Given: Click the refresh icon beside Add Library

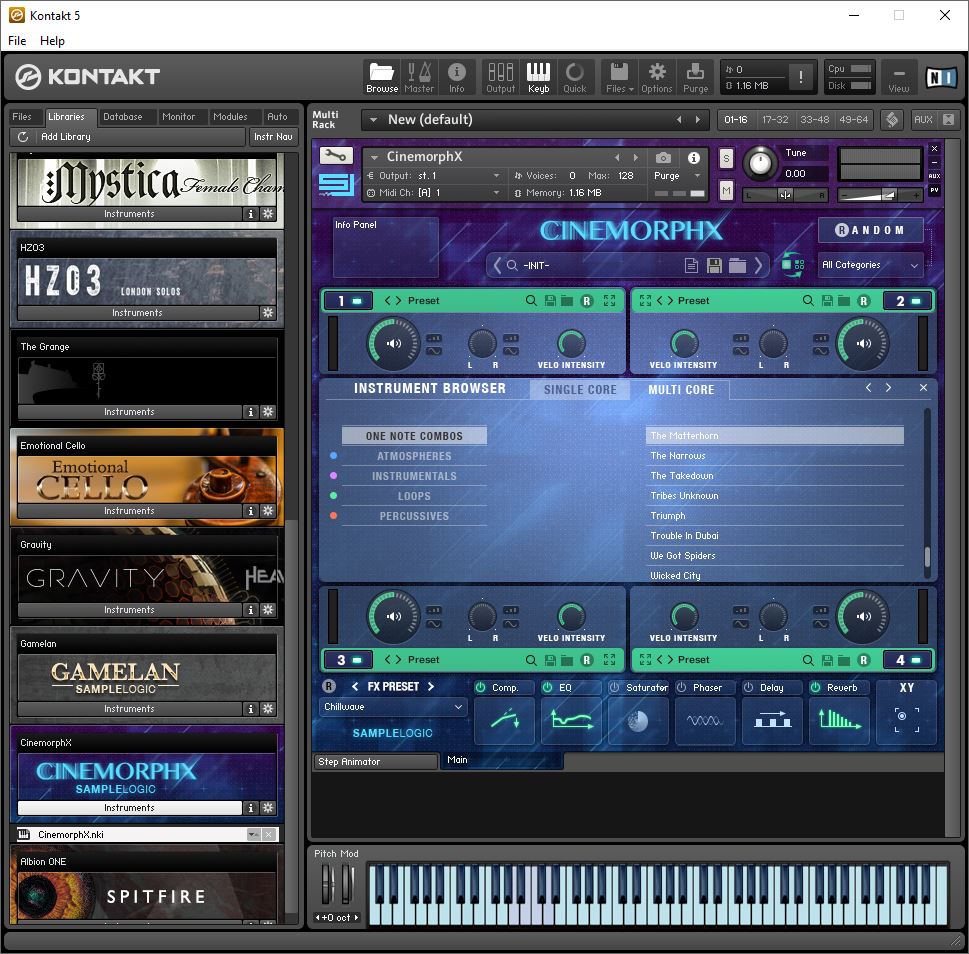Looking at the screenshot, I should coord(23,137).
